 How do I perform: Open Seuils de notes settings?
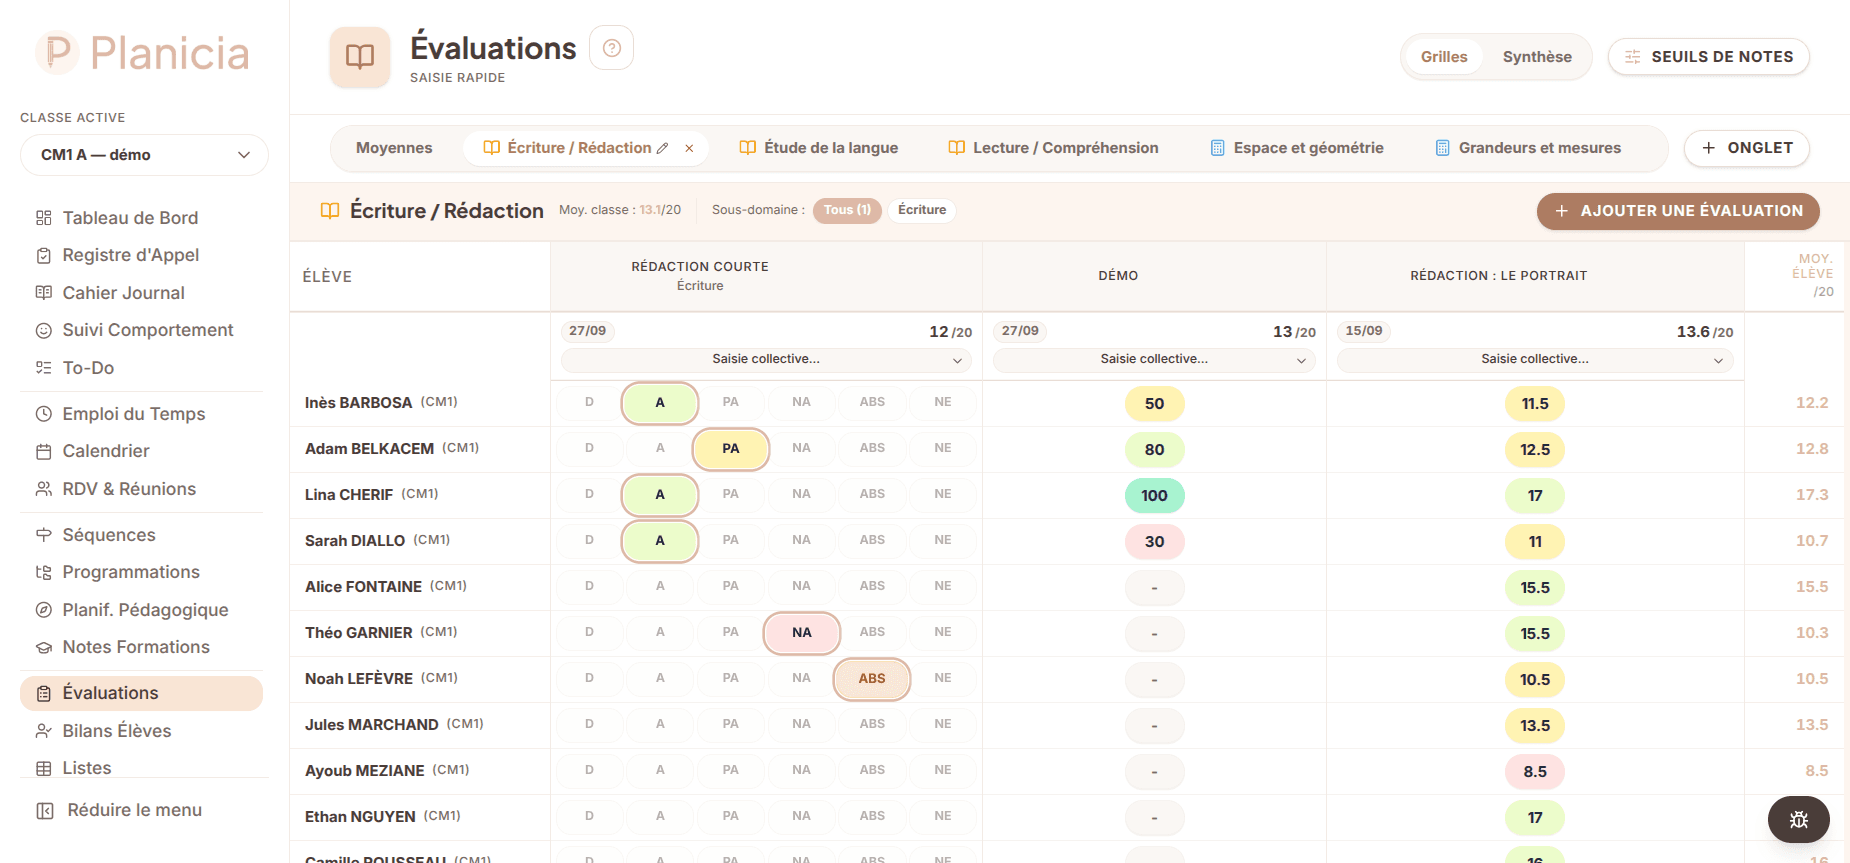(x=1709, y=57)
